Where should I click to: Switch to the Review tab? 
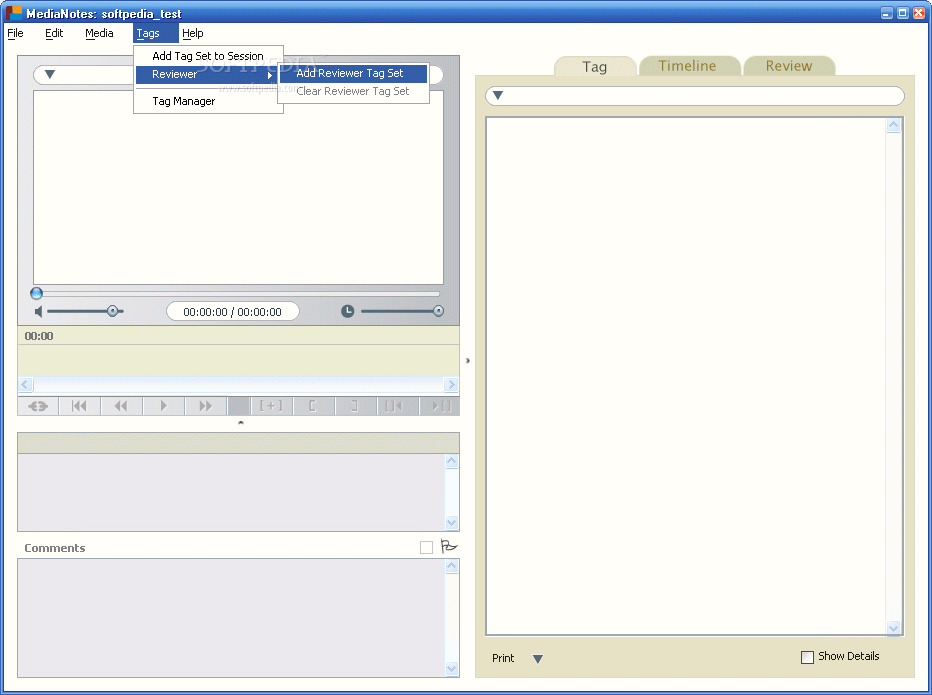click(x=789, y=66)
